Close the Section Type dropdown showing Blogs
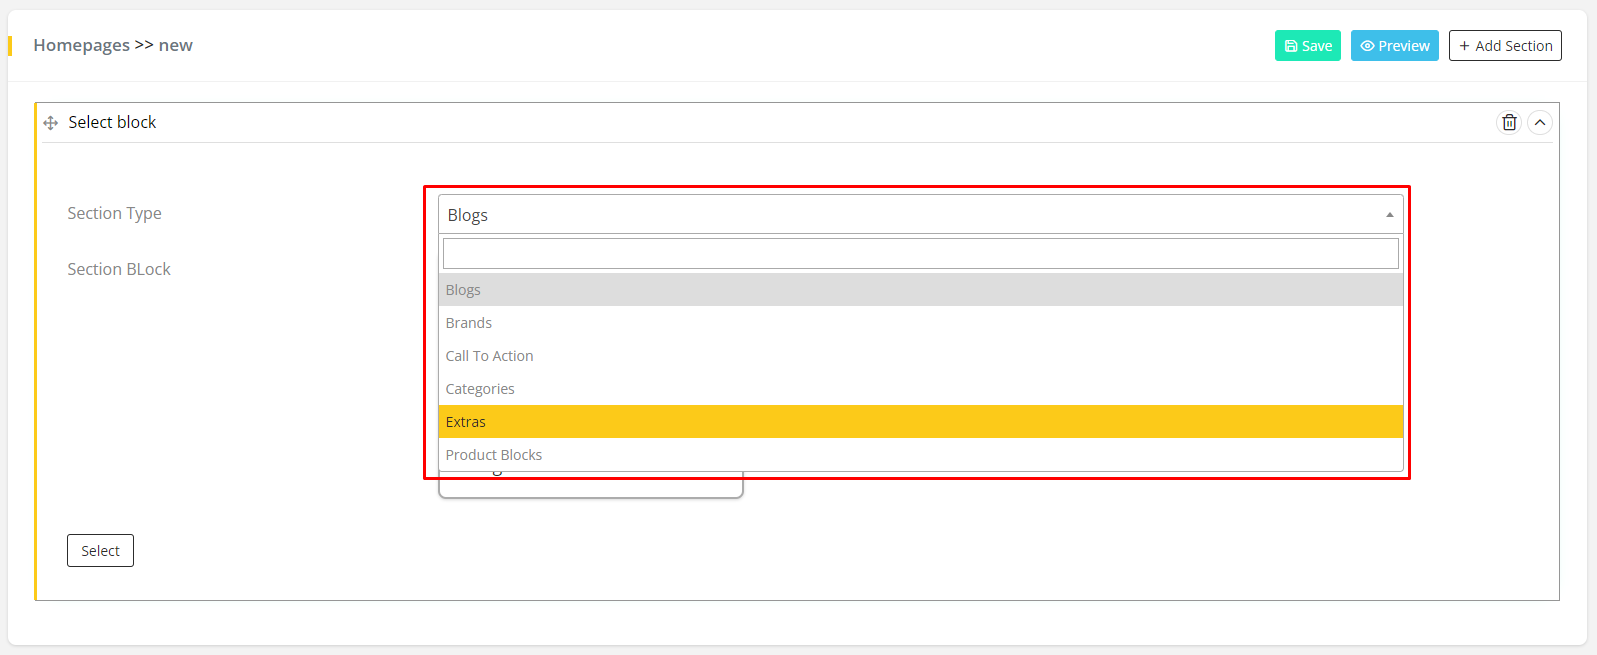Viewport: 1597px width, 655px height. [x=920, y=215]
